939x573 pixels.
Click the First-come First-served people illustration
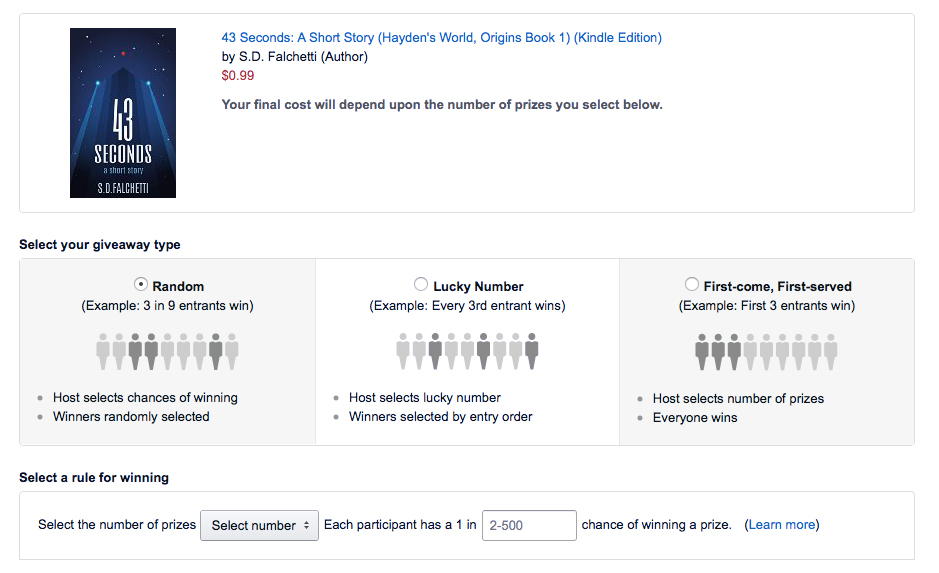tap(767, 351)
